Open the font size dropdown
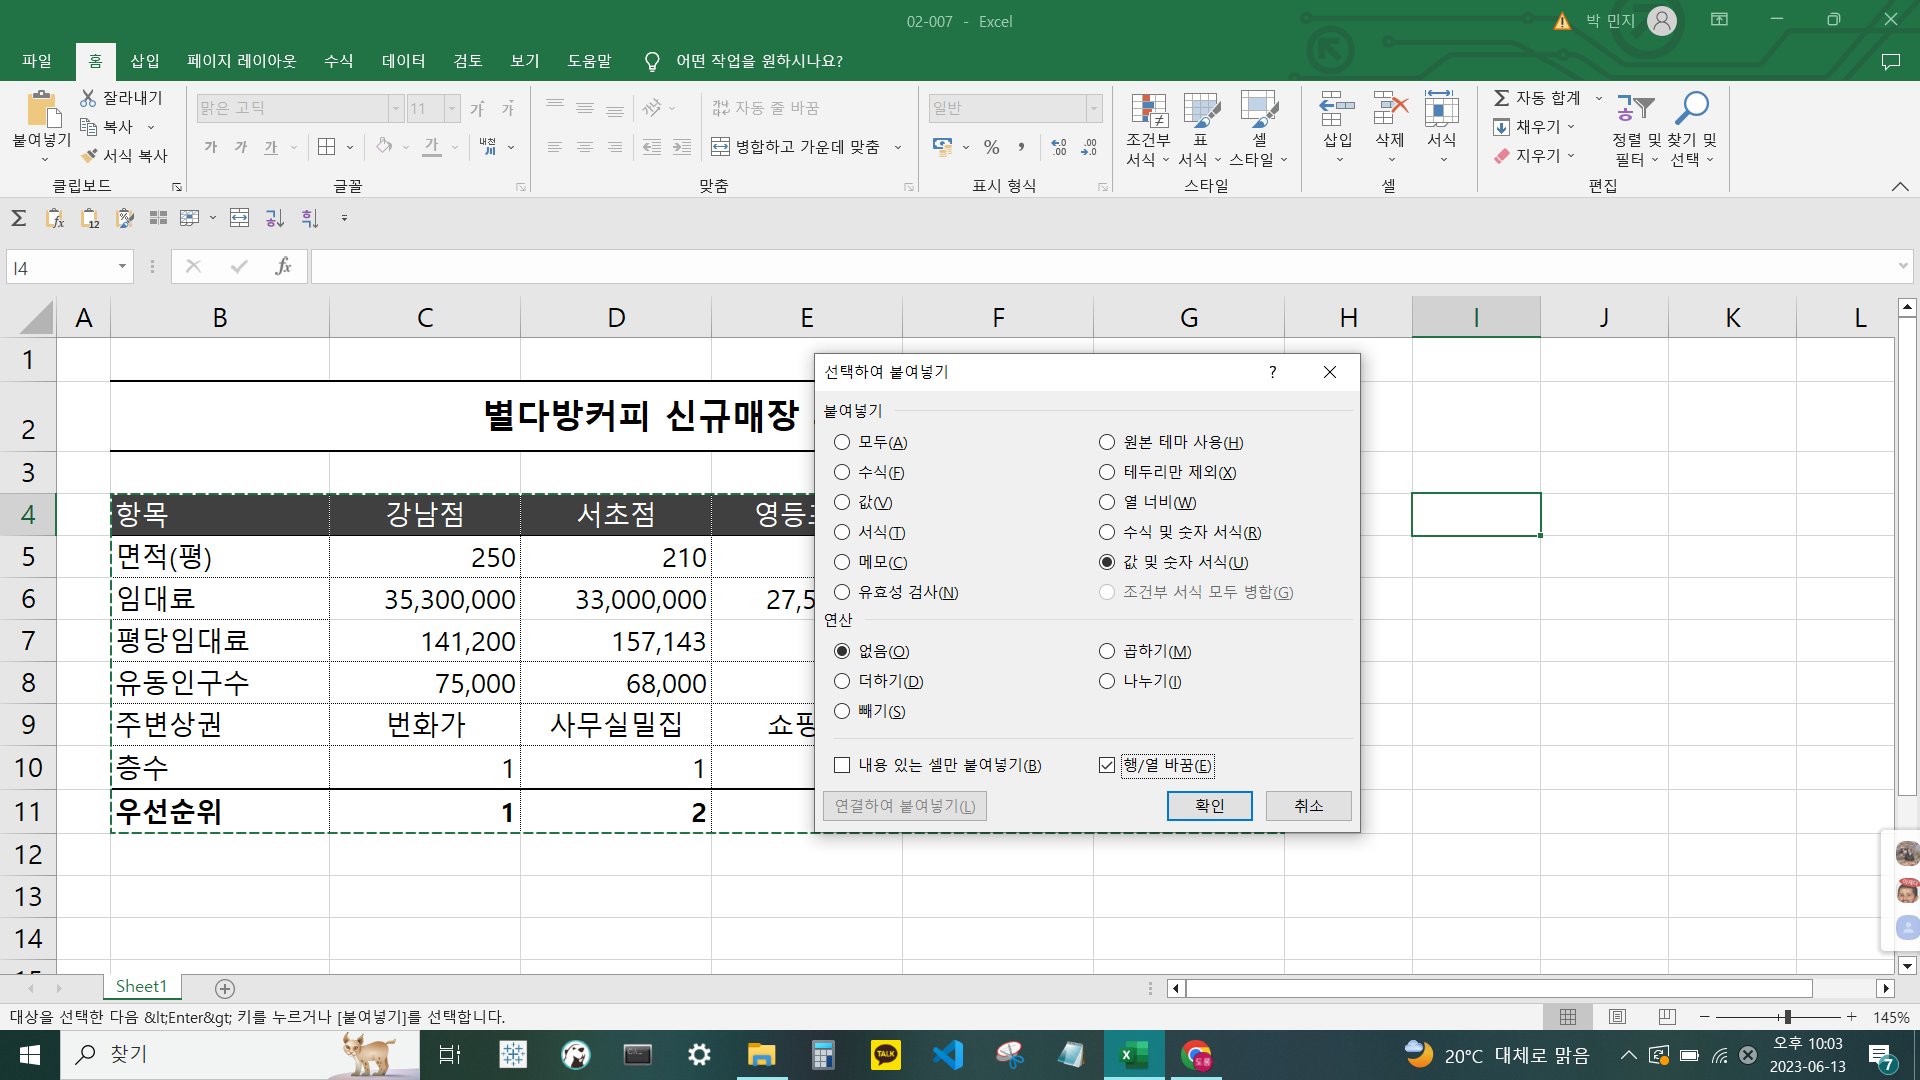 pos(452,108)
